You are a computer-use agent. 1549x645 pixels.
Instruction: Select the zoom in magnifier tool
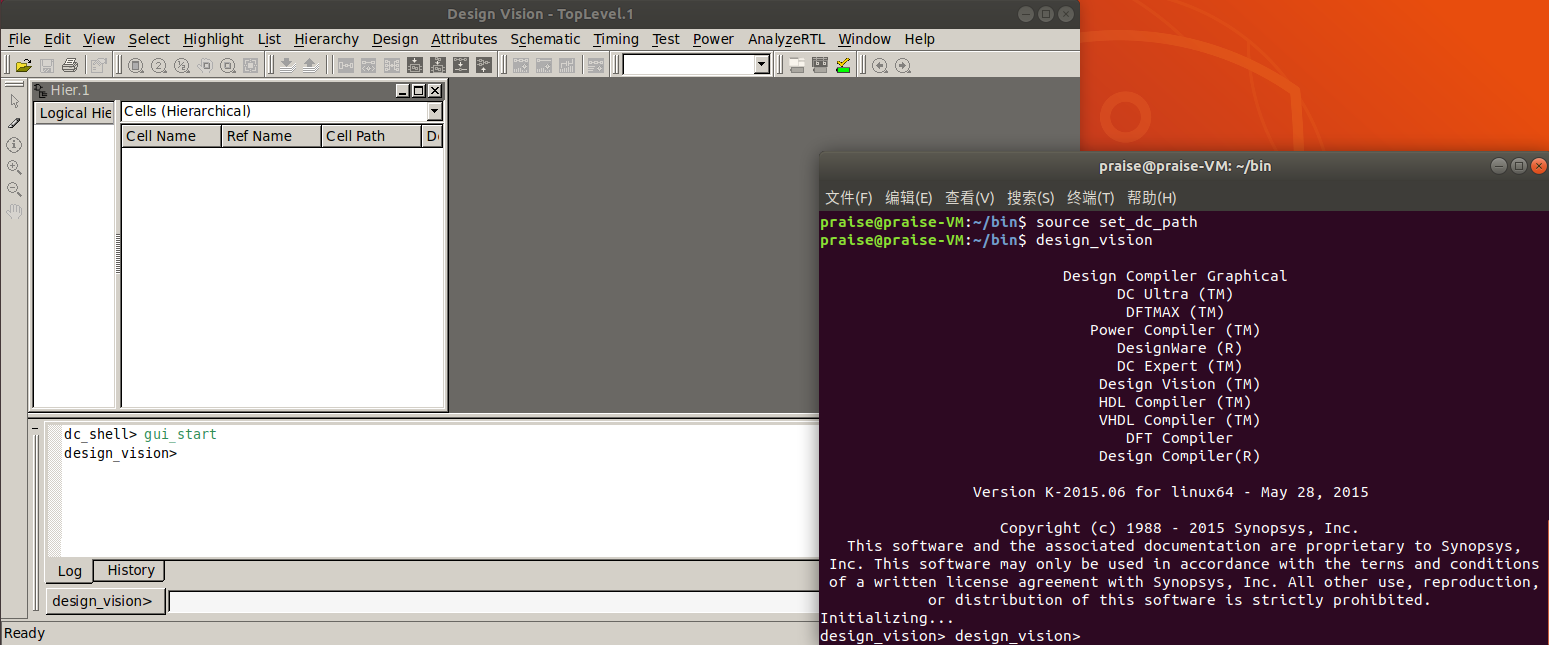[x=14, y=167]
